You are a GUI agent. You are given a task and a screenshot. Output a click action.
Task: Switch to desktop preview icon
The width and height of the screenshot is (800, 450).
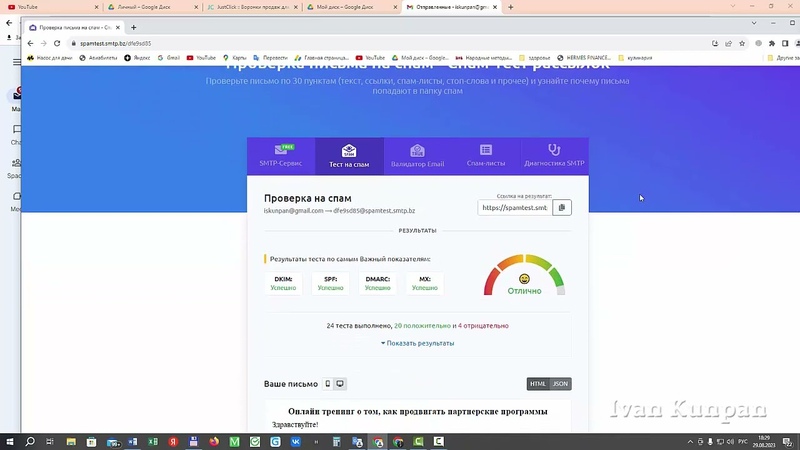tap(340, 384)
